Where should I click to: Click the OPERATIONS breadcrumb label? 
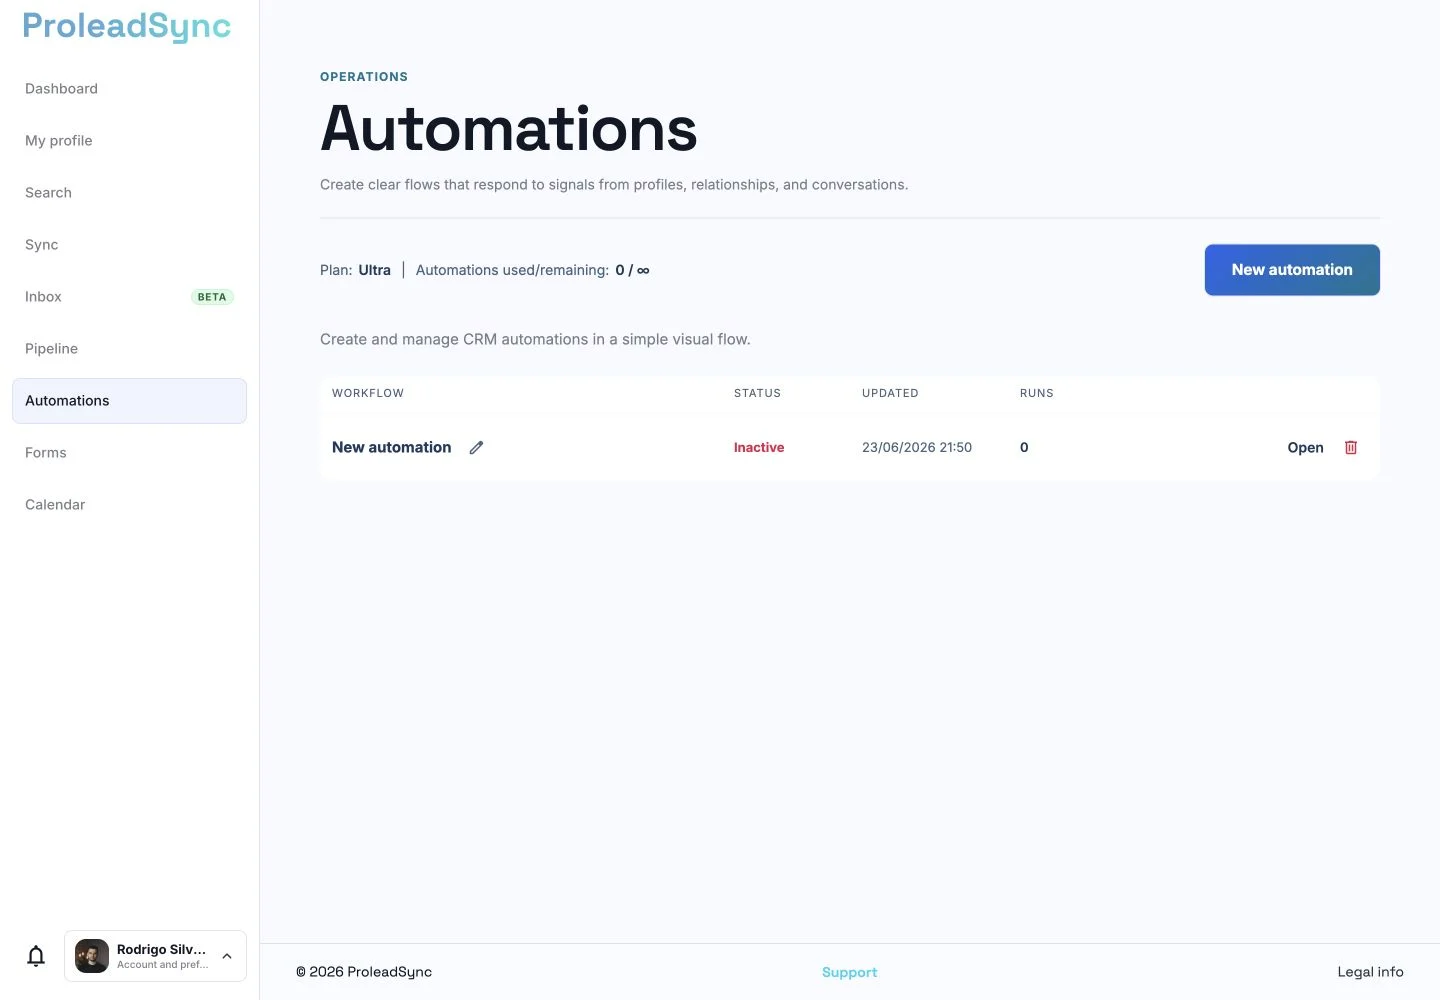point(364,77)
